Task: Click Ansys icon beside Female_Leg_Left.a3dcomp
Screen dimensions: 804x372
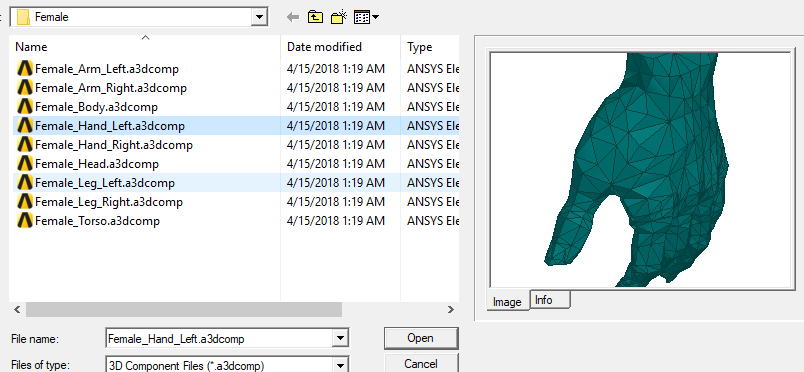Action: coord(25,183)
